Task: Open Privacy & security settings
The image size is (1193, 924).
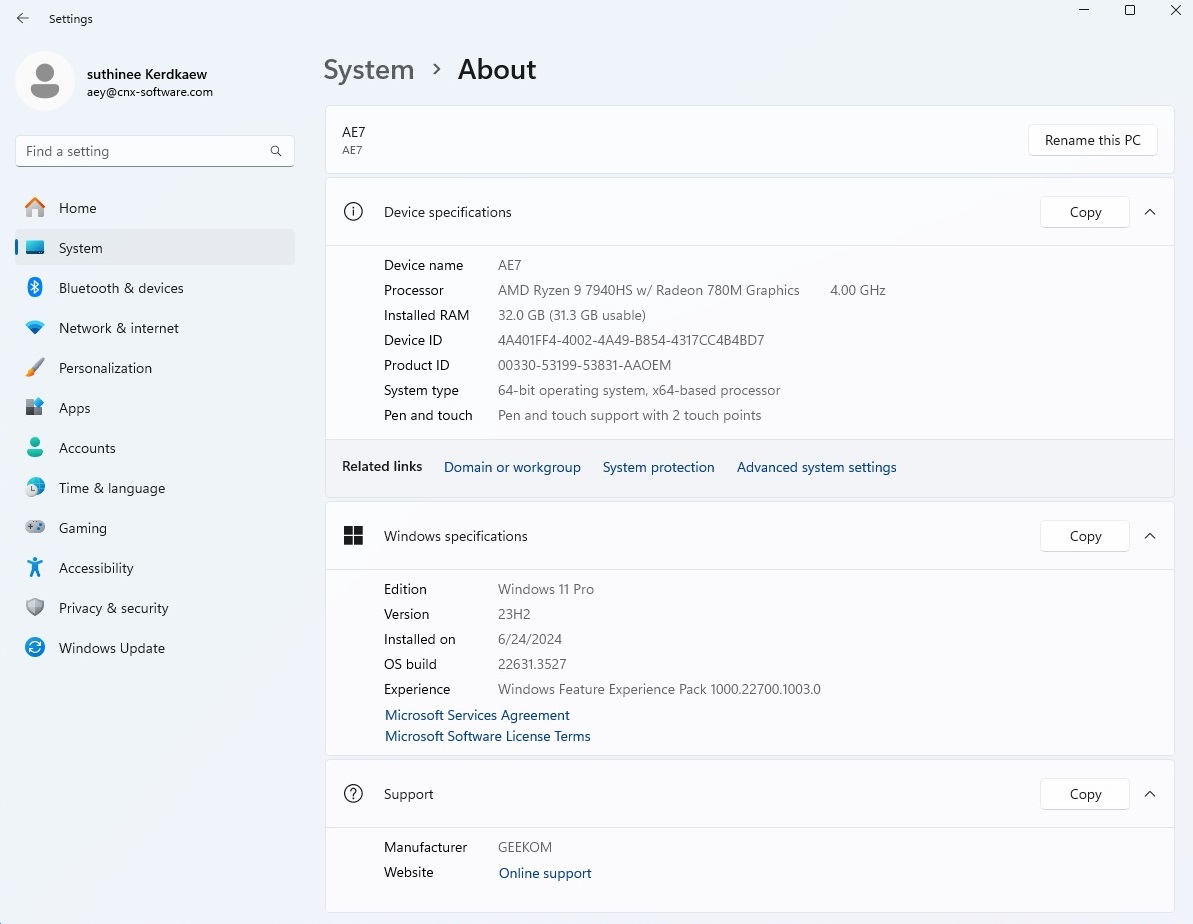Action: (155, 607)
